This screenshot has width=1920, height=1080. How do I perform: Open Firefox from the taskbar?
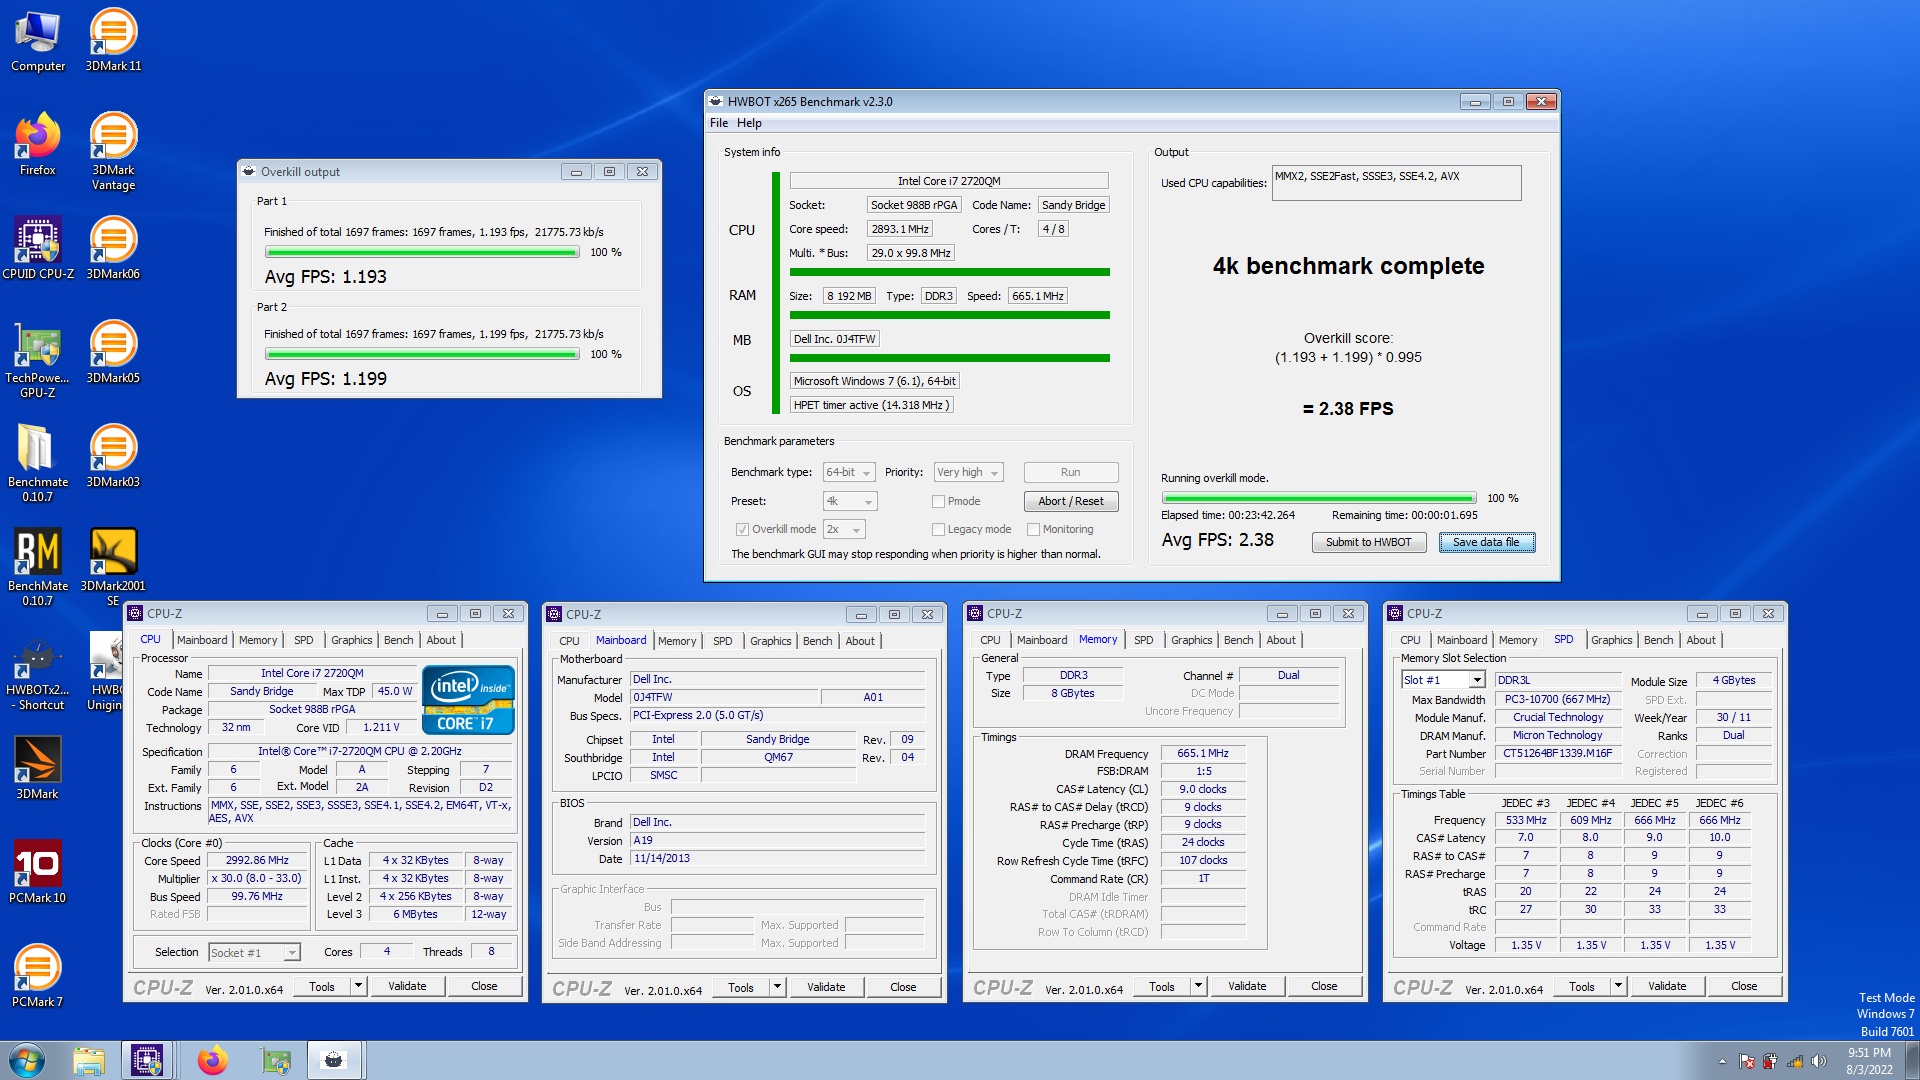(212, 1060)
